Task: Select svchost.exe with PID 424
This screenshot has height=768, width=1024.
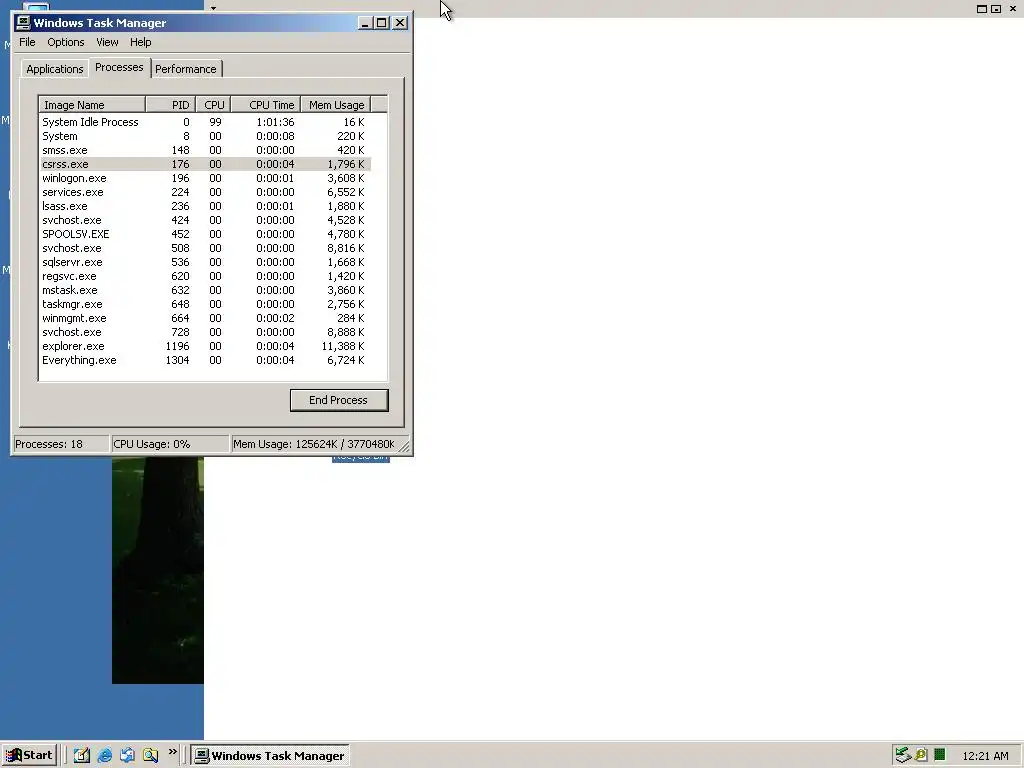Action: pyautogui.click(x=205, y=220)
